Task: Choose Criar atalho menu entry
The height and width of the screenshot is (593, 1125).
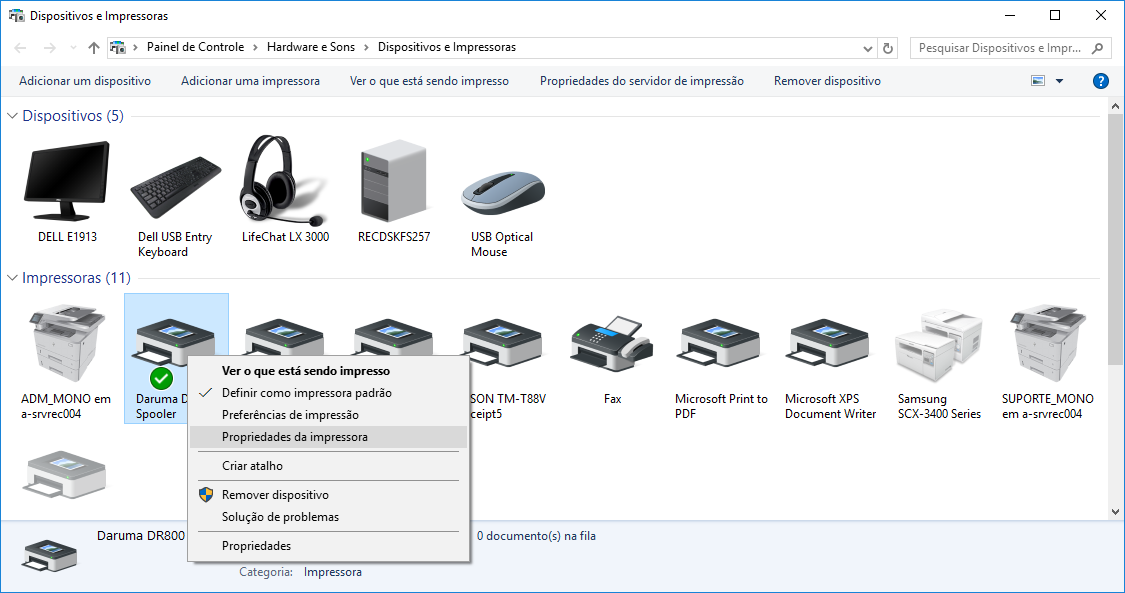Action: pos(329,465)
